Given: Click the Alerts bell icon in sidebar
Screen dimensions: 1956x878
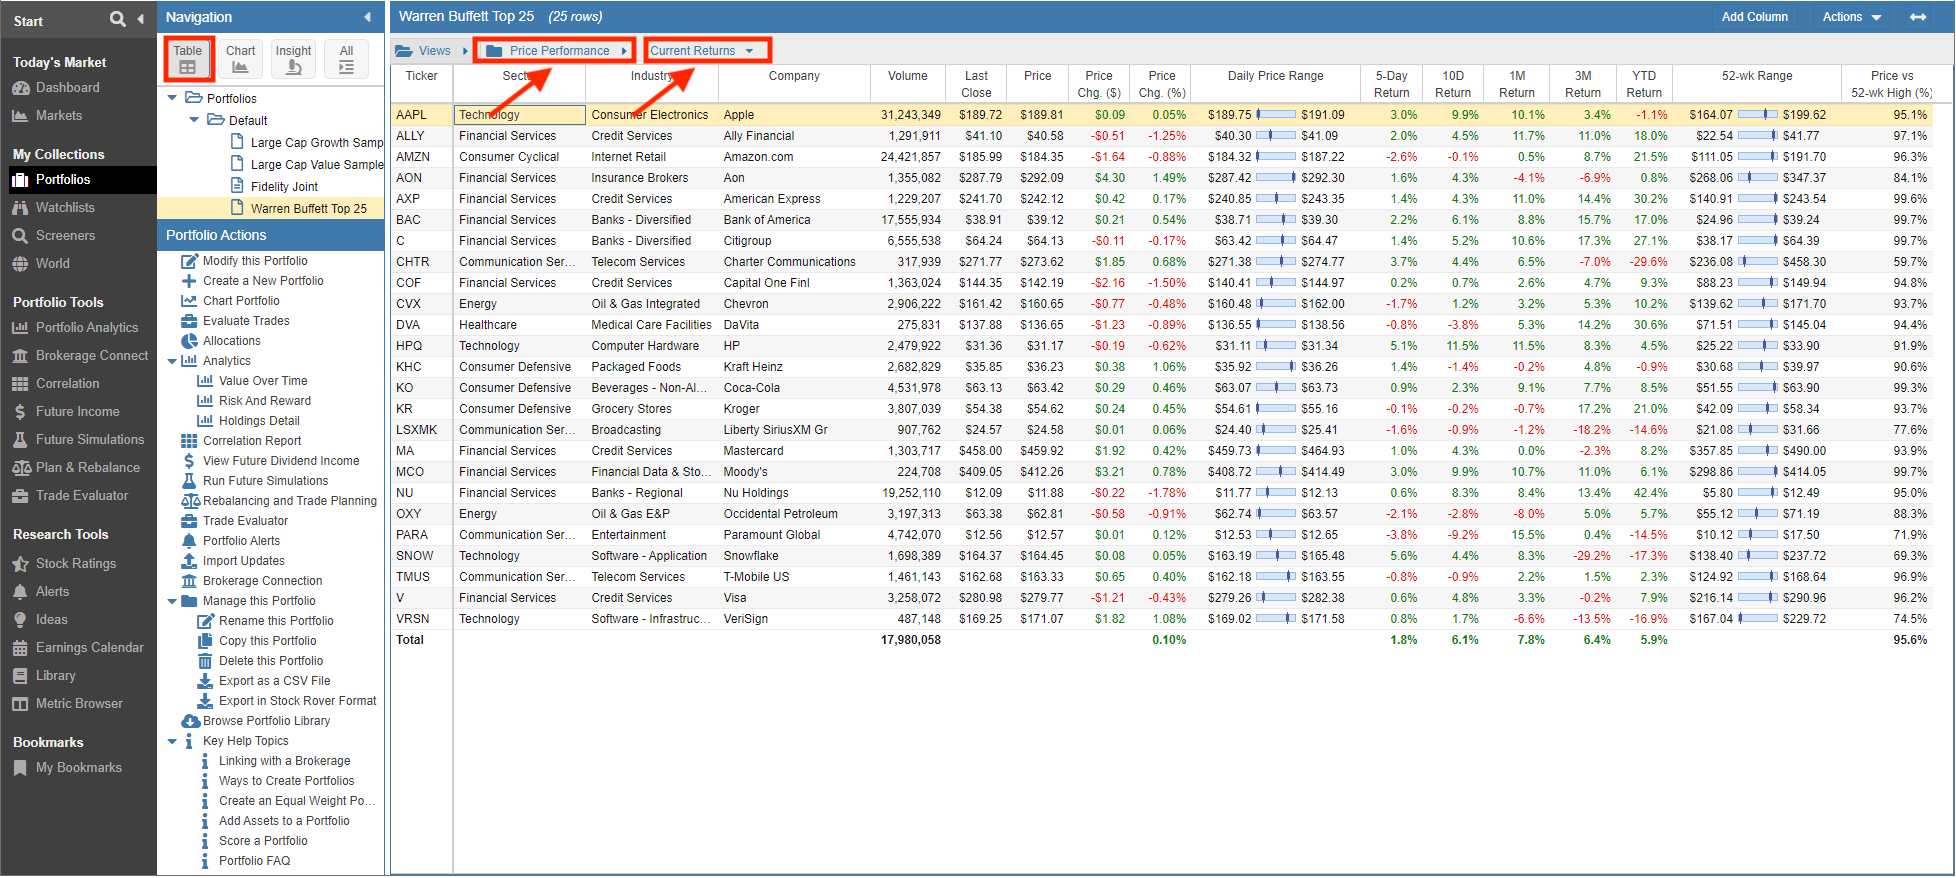Looking at the screenshot, I should tap(21, 592).
